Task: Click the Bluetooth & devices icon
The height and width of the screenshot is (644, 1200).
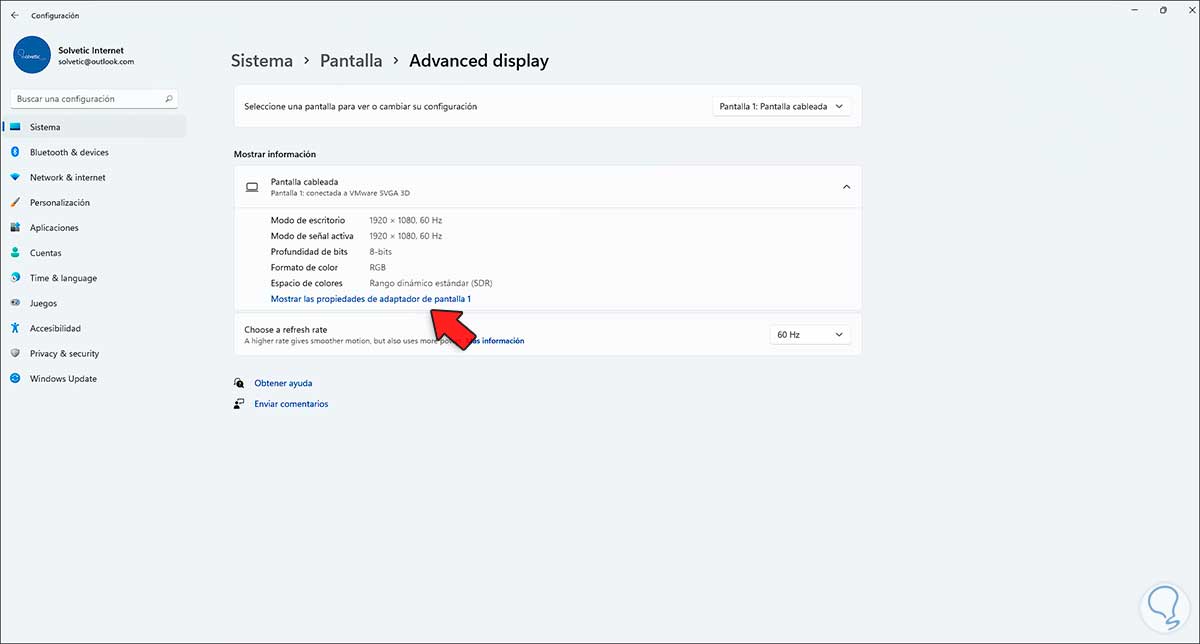Action: coord(15,152)
